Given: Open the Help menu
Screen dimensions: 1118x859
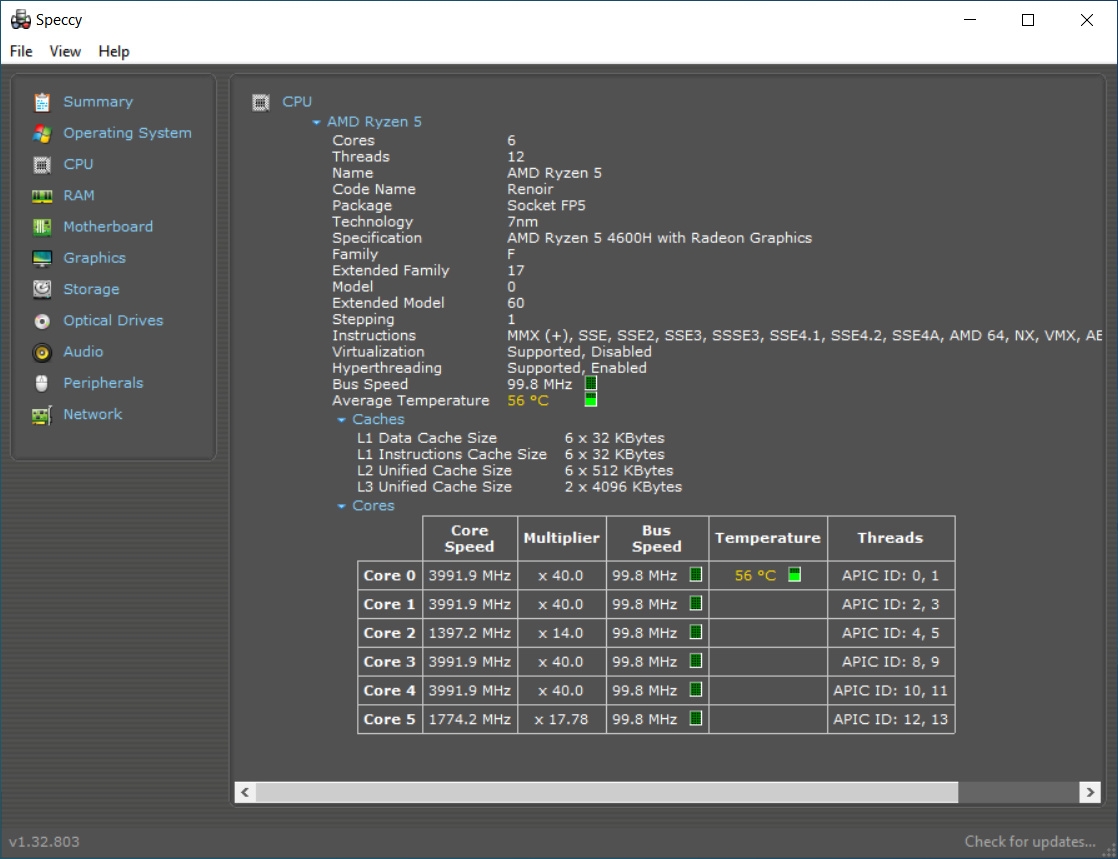Looking at the screenshot, I should point(114,51).
